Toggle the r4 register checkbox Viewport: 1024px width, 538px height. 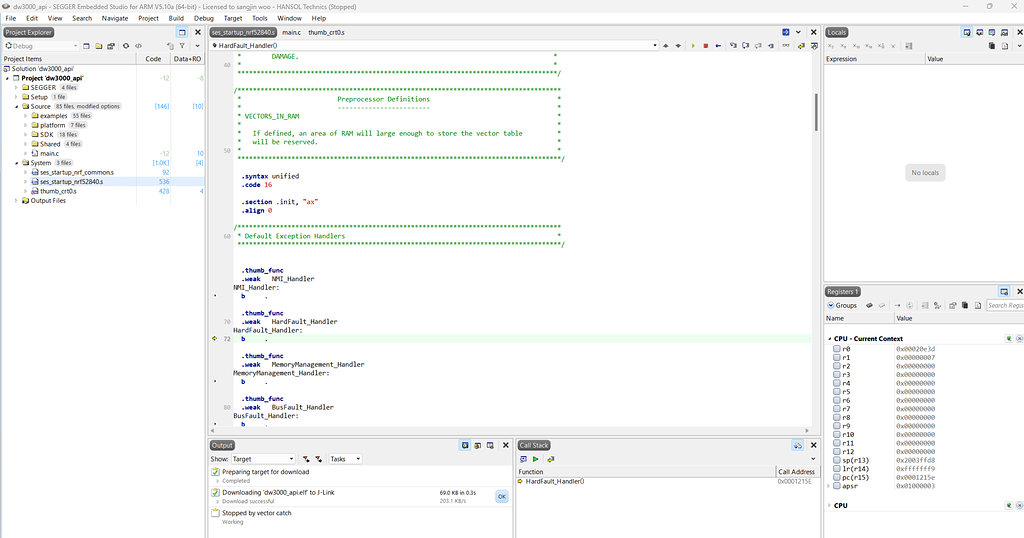point(837,383)
